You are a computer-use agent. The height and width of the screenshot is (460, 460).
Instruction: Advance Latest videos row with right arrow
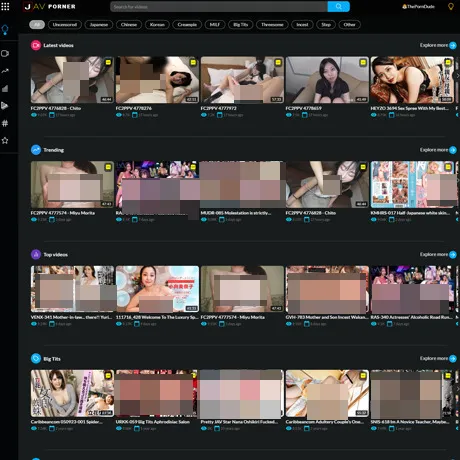click(457, 76)
